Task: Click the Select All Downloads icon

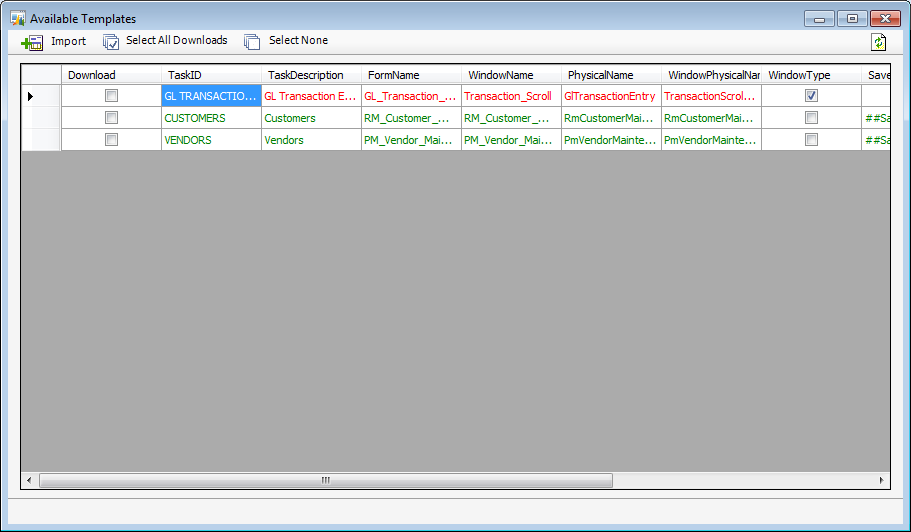Action: coord(110,42)
